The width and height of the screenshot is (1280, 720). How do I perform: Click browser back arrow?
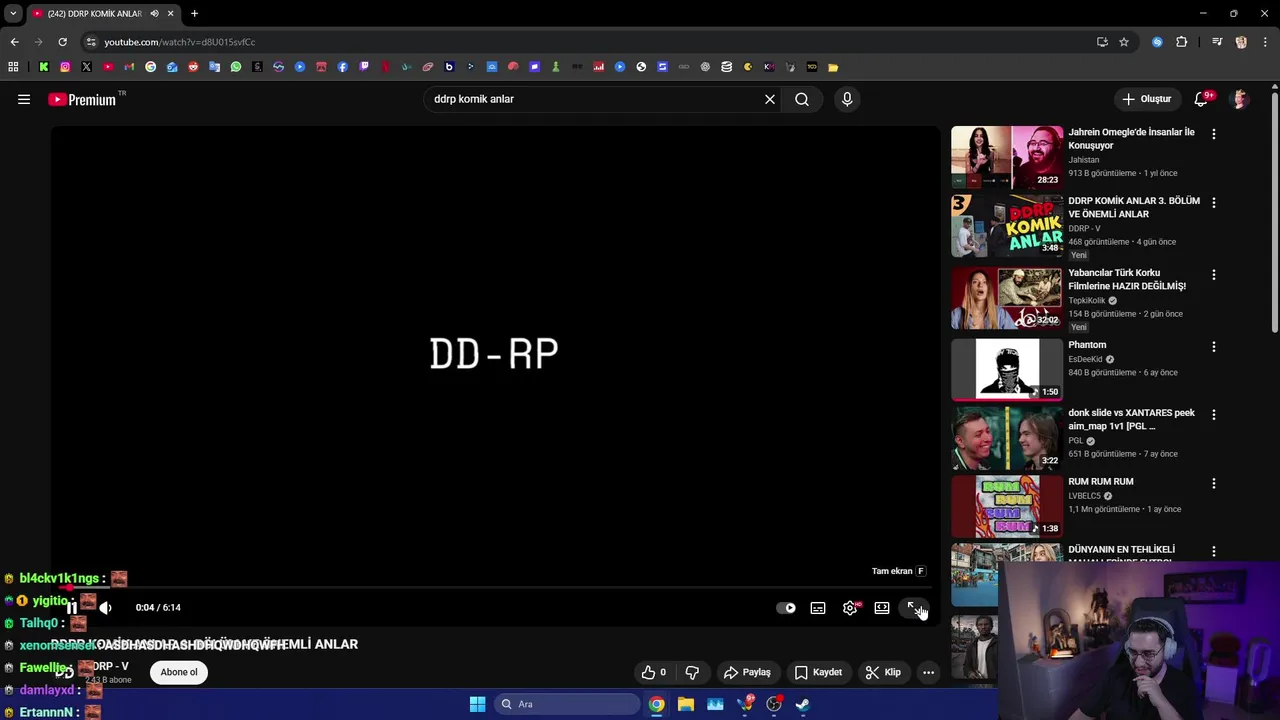(14, 42)
